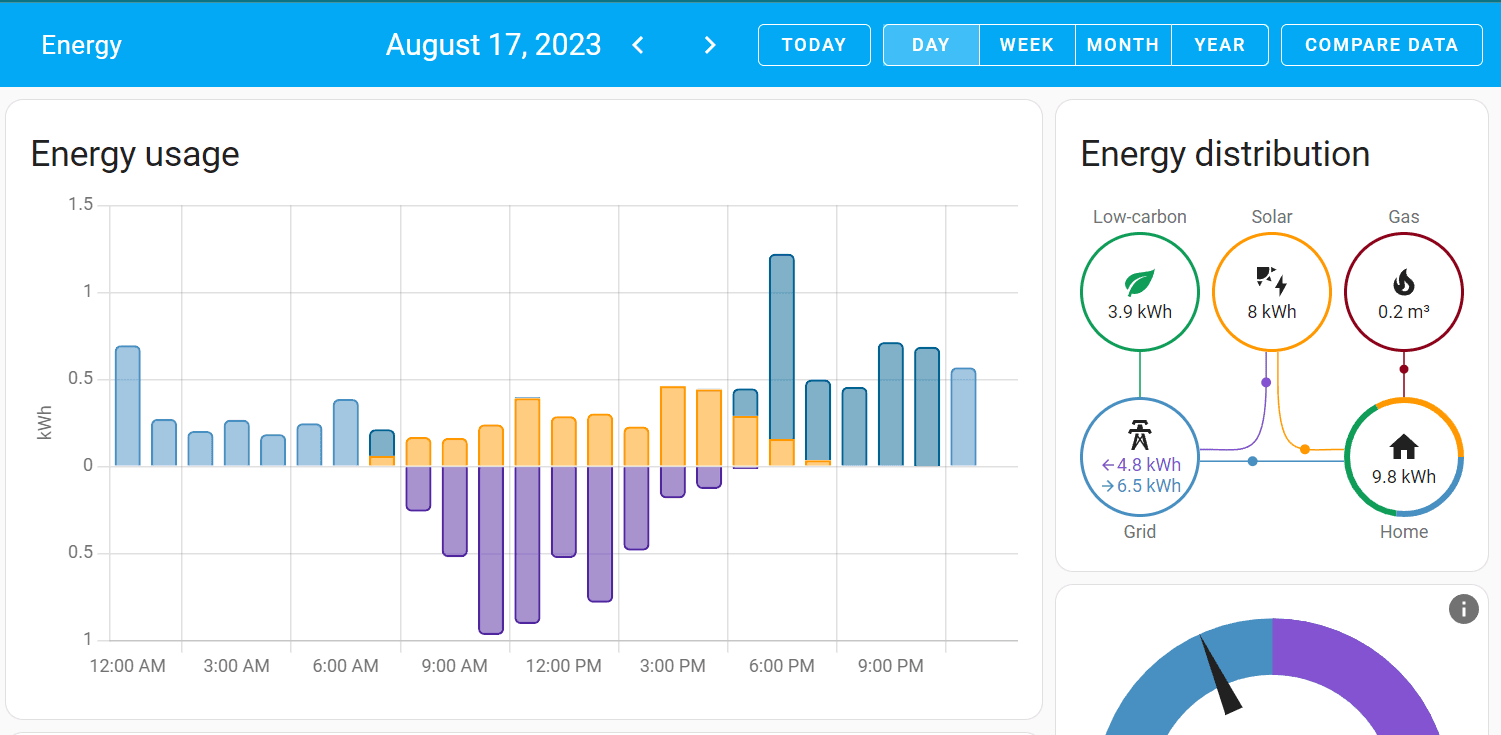The height and width of the screenshot is (735, 1501).
Task: Switch to MONTH view
Action: (1123, 45)
